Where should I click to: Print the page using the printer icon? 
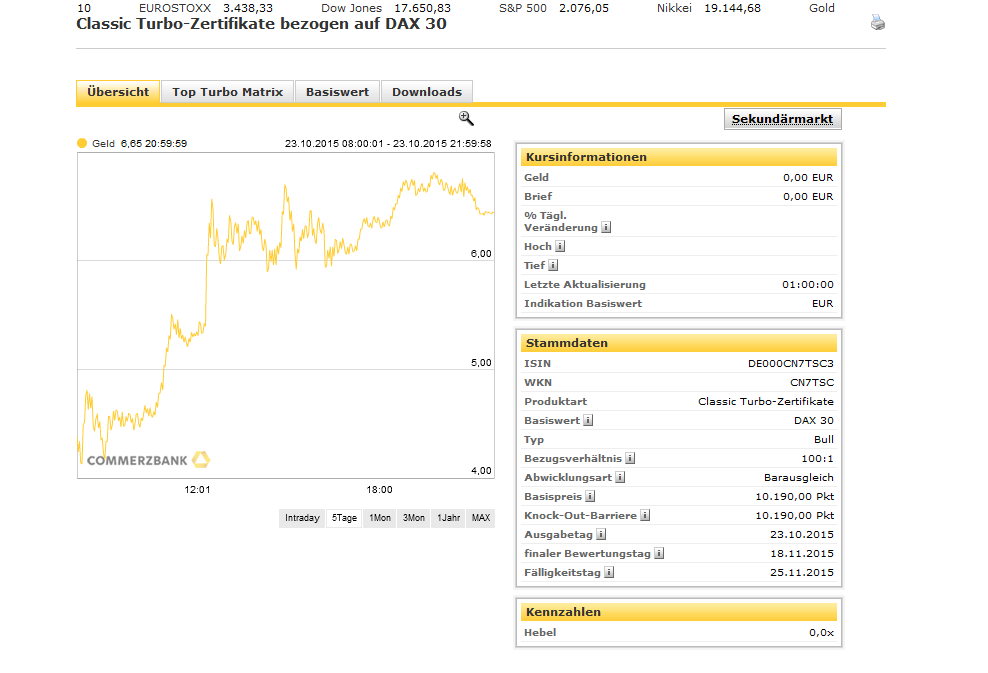878,23
